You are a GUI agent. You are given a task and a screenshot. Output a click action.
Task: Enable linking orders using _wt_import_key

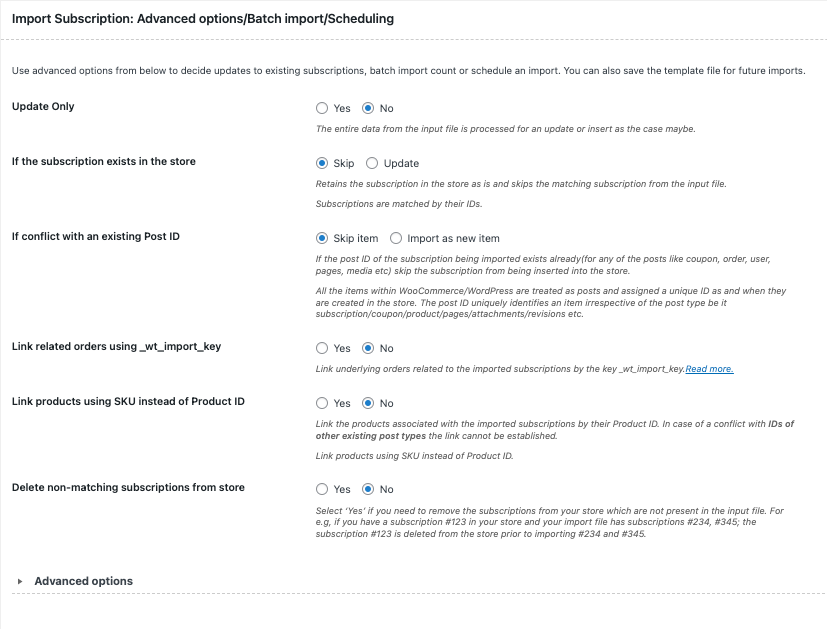coord(322,348)
